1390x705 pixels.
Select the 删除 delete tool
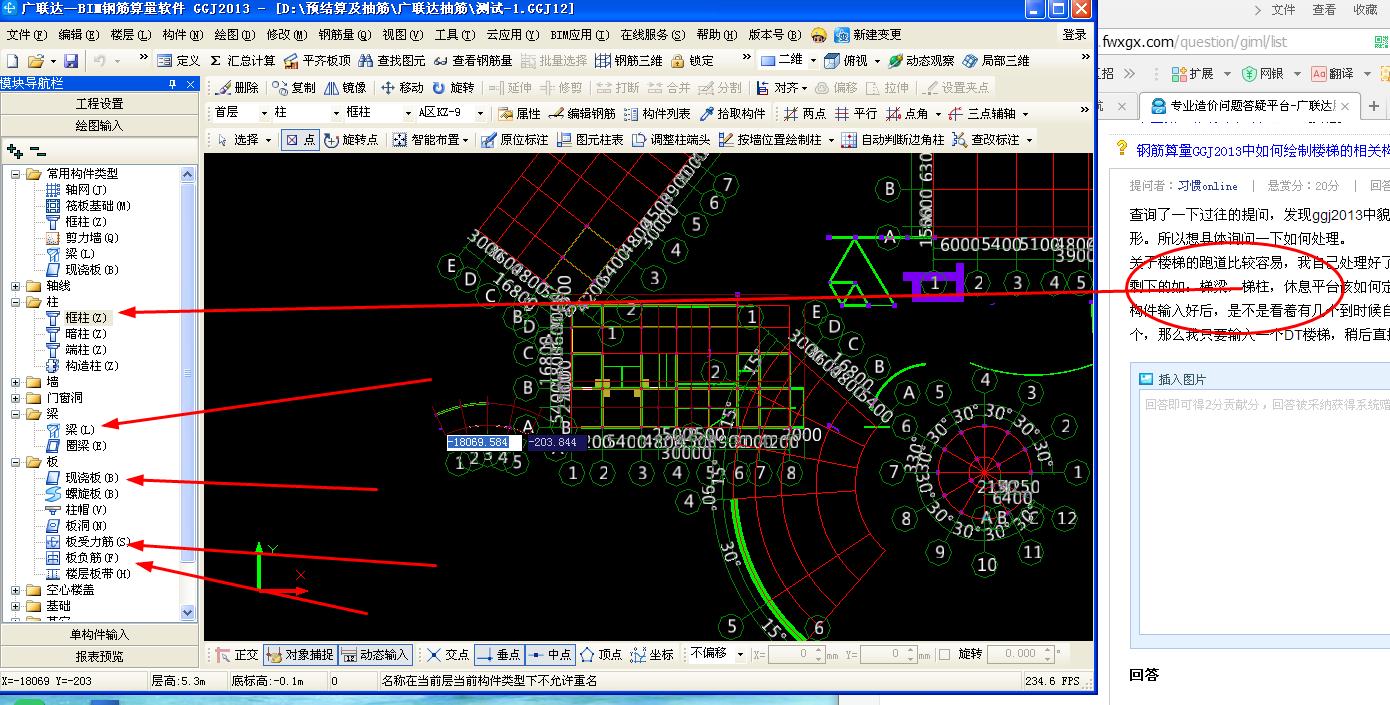235,88
